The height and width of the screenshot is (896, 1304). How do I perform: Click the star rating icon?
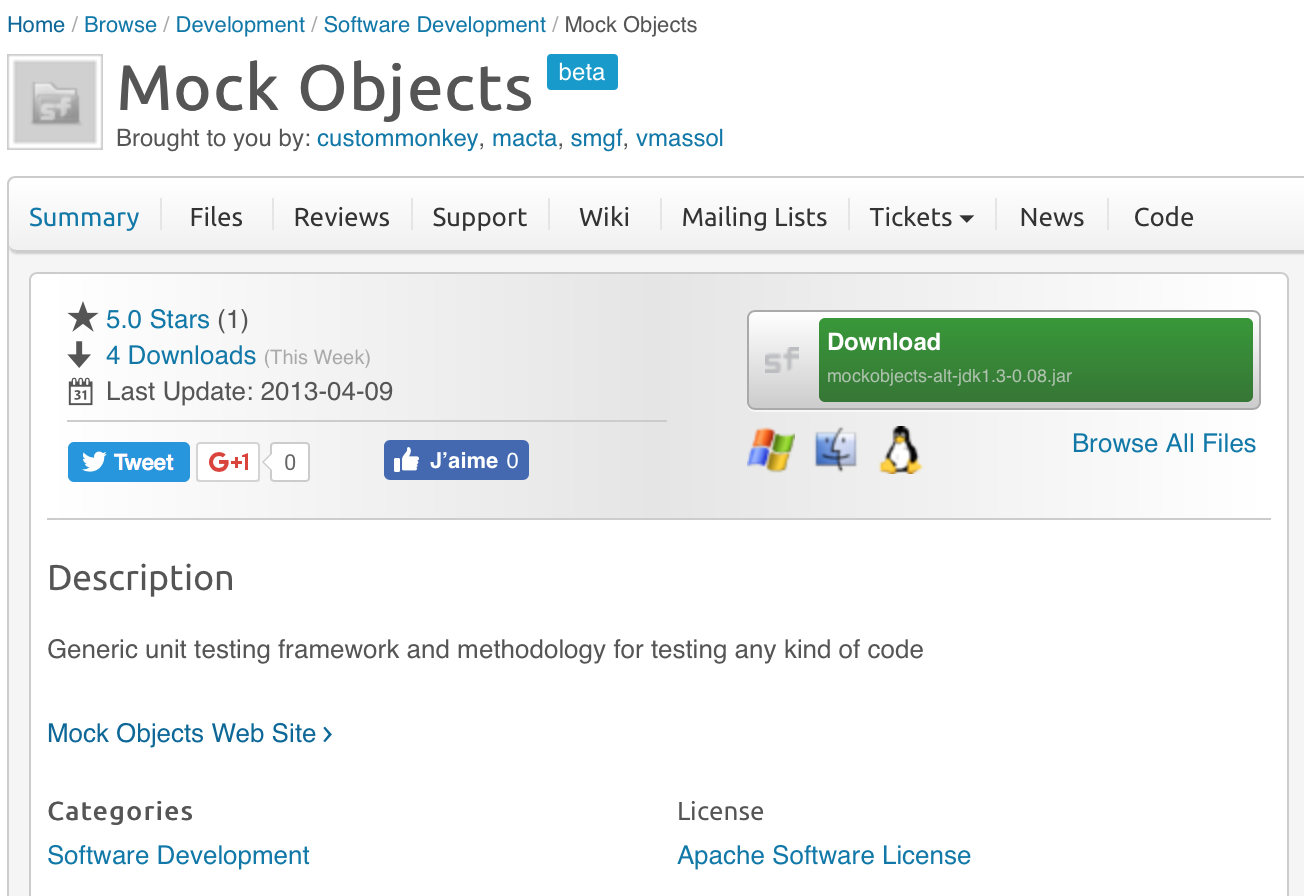pyautogui.click(x=82, y=317)
